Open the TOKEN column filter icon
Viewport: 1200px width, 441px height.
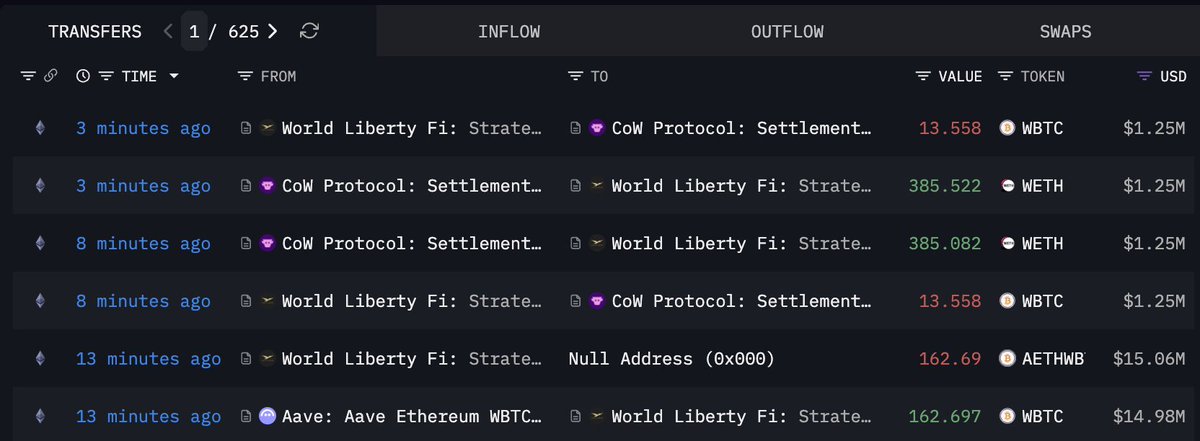click(1005, 76)
